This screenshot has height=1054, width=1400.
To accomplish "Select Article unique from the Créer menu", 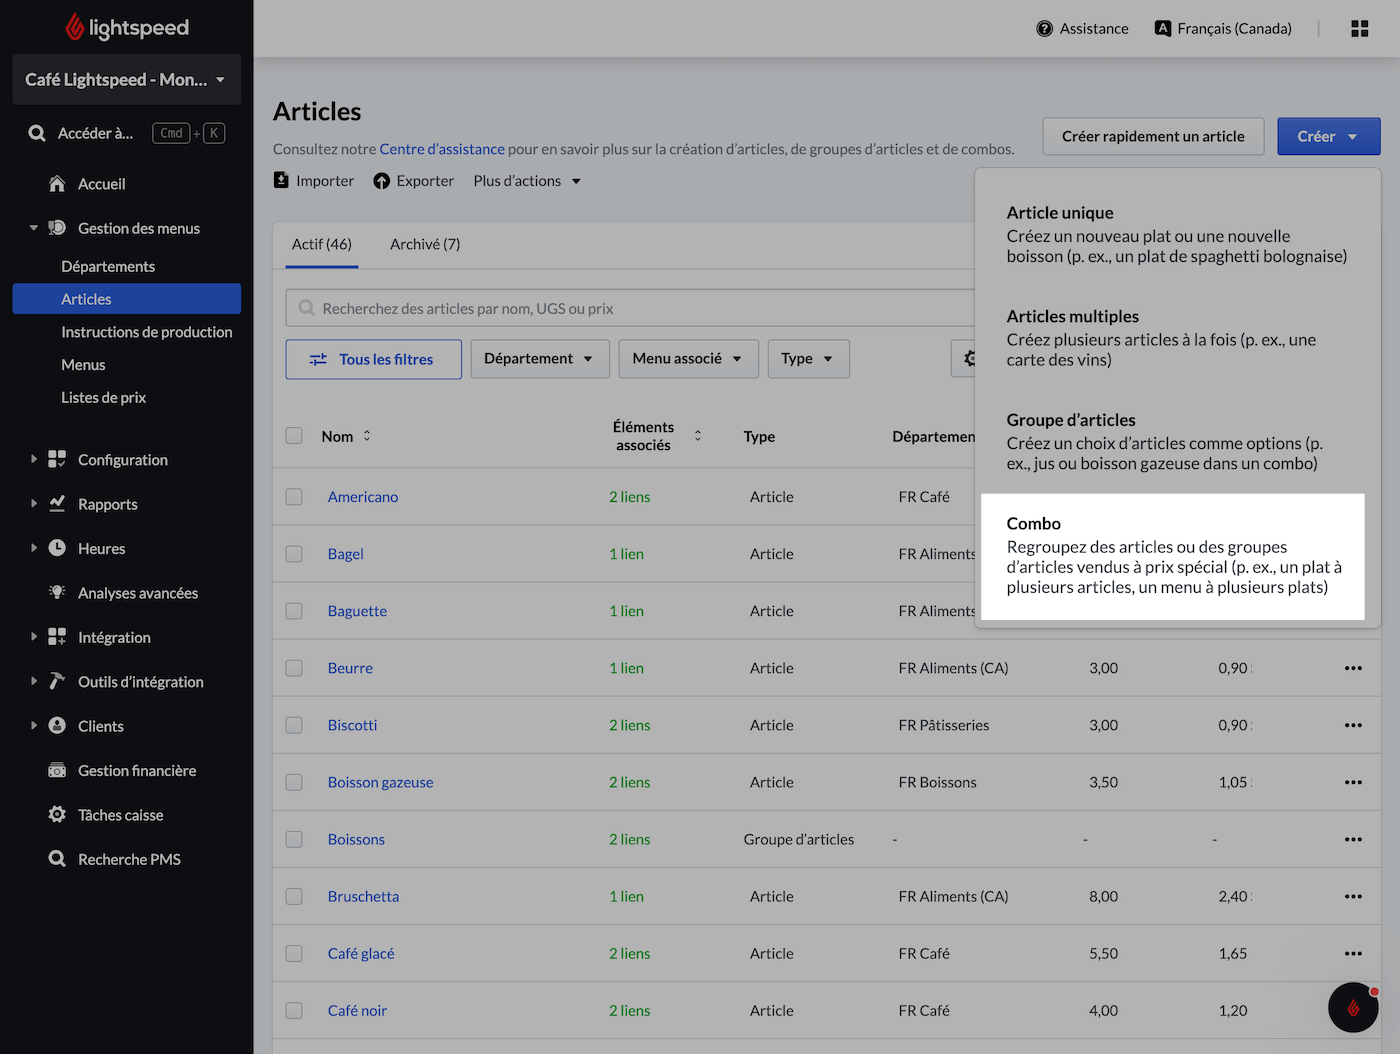I will click(x=1177, y=234).
